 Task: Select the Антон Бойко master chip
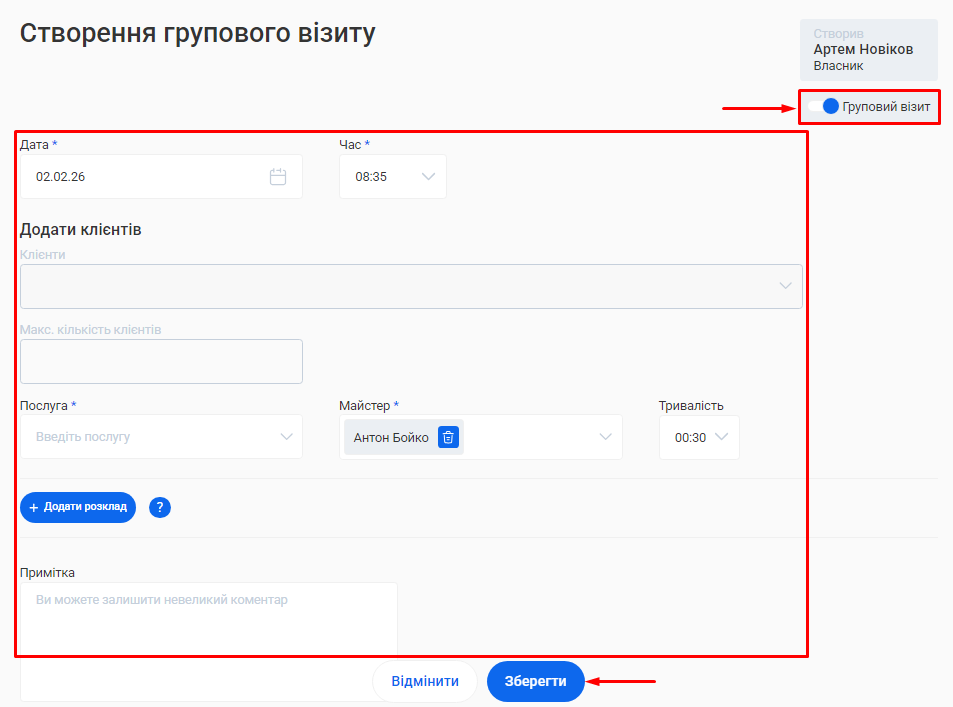(391, 437)
